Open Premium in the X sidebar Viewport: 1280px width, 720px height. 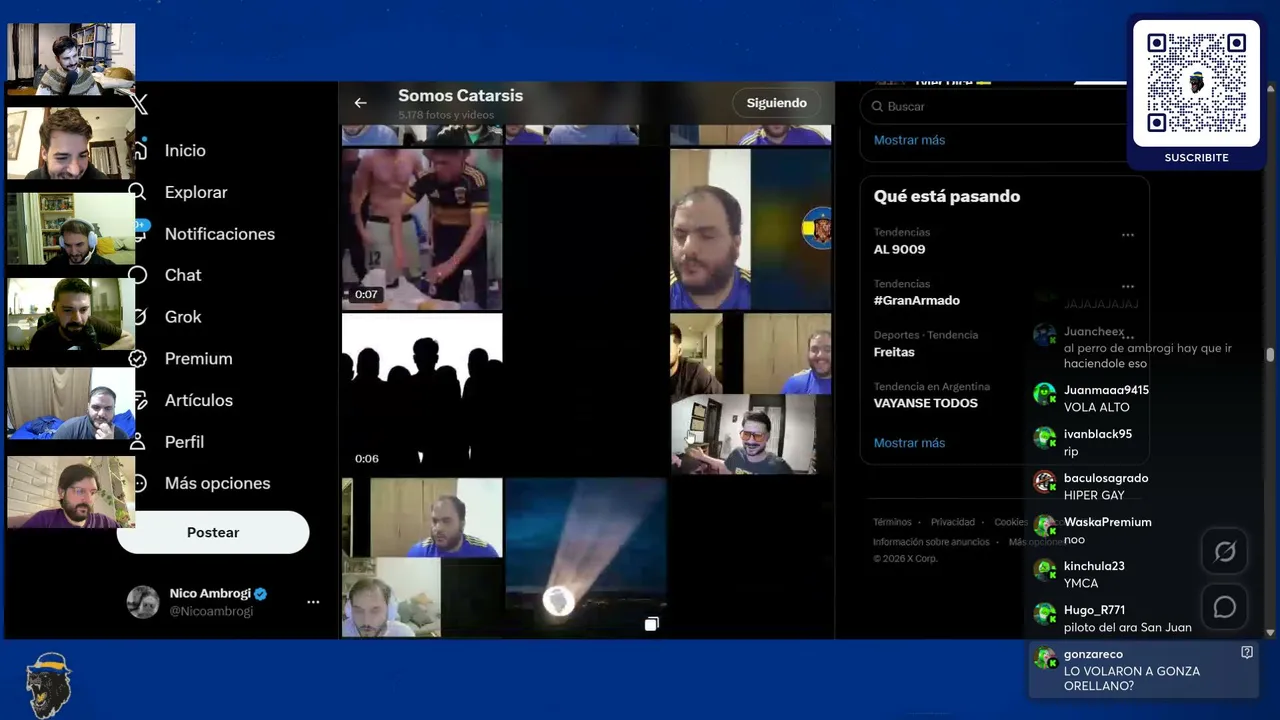[198, 359]
